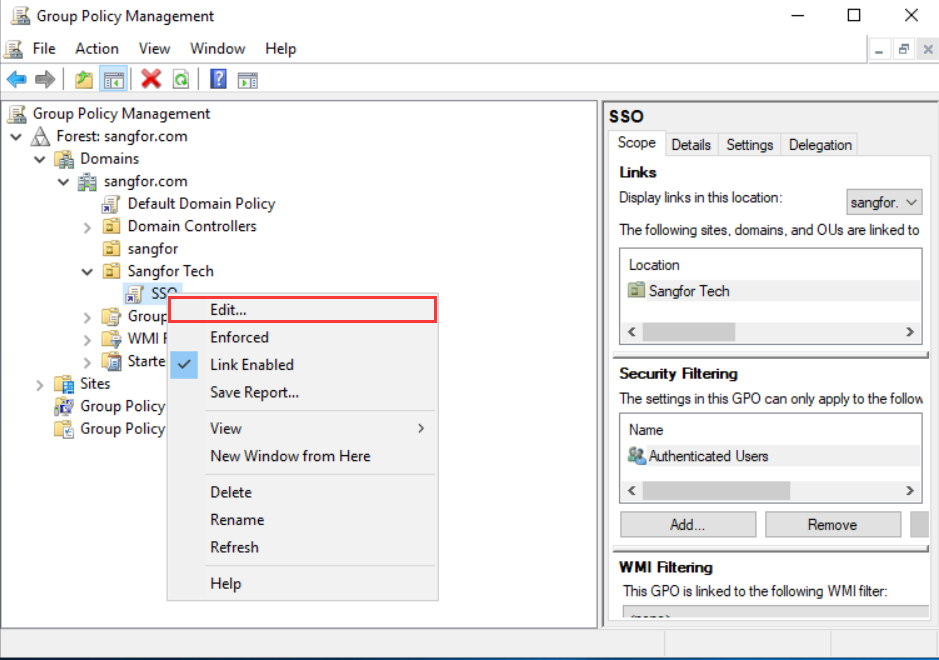Expand the Domain Controllers node
939x660 pixels.
pyautogui.click(x=87, y=227)
